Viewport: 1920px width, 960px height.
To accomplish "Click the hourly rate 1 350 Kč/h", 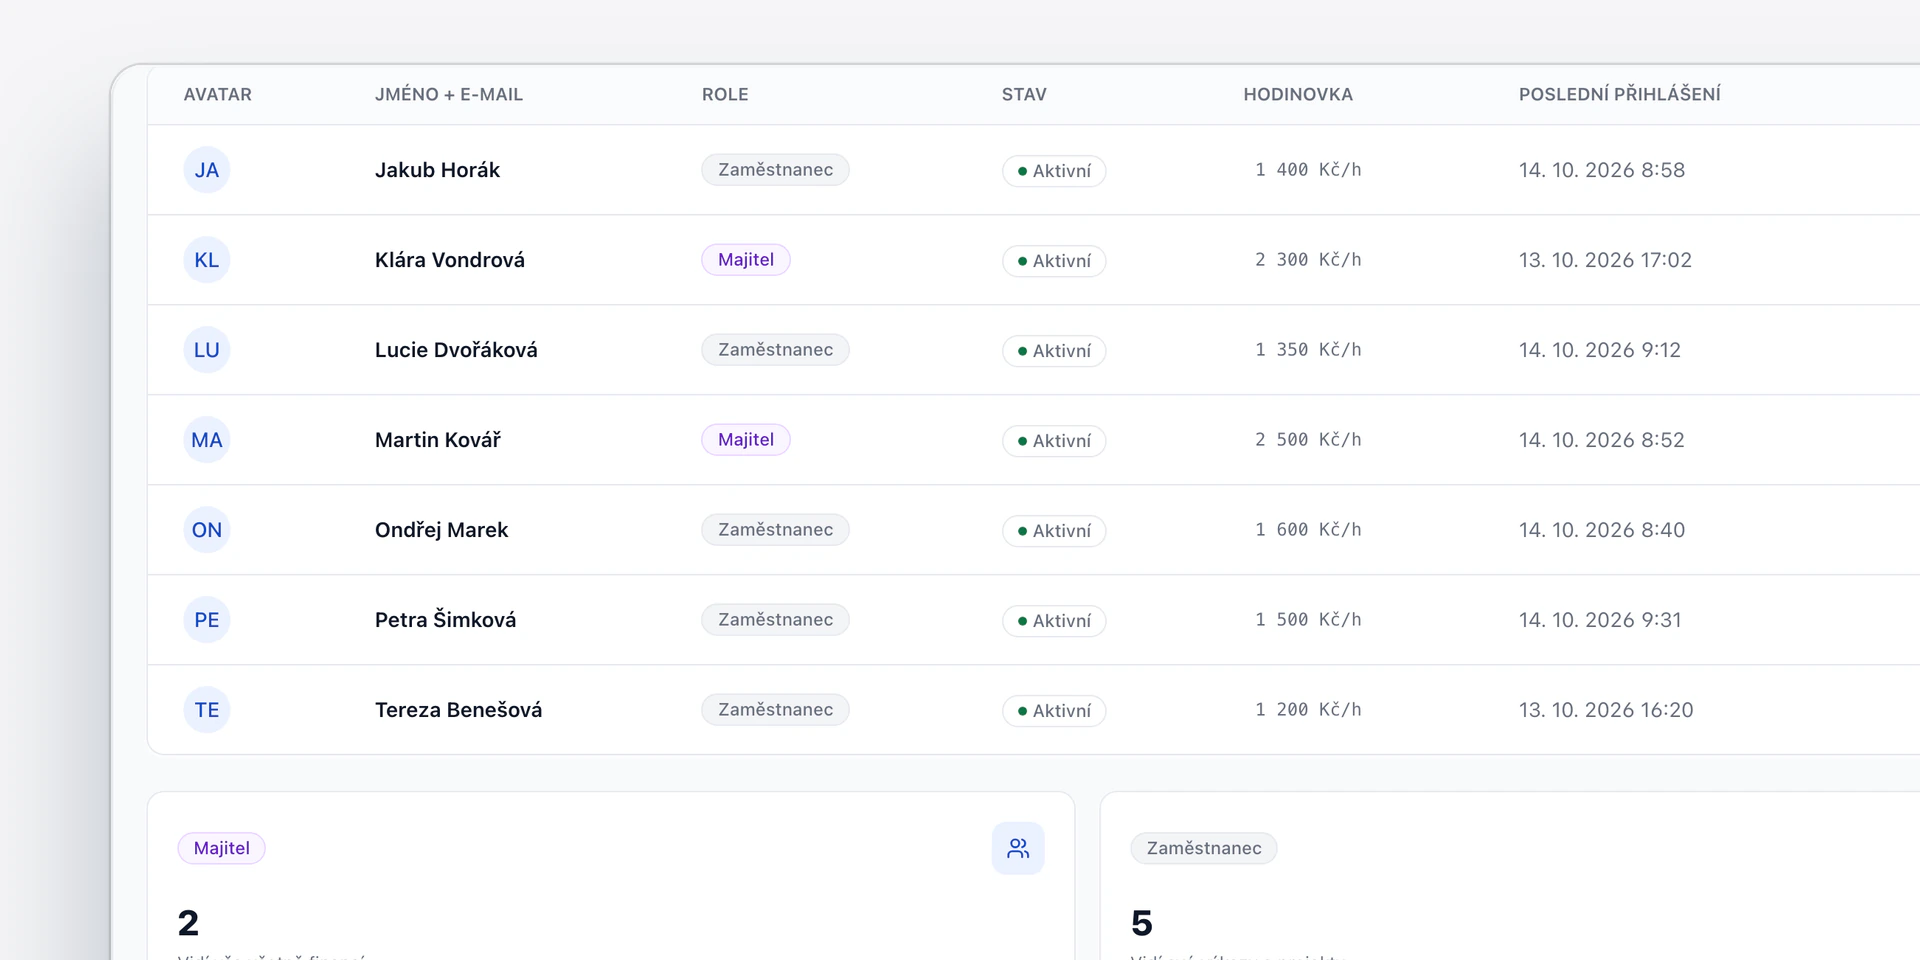I will 1308,350.
